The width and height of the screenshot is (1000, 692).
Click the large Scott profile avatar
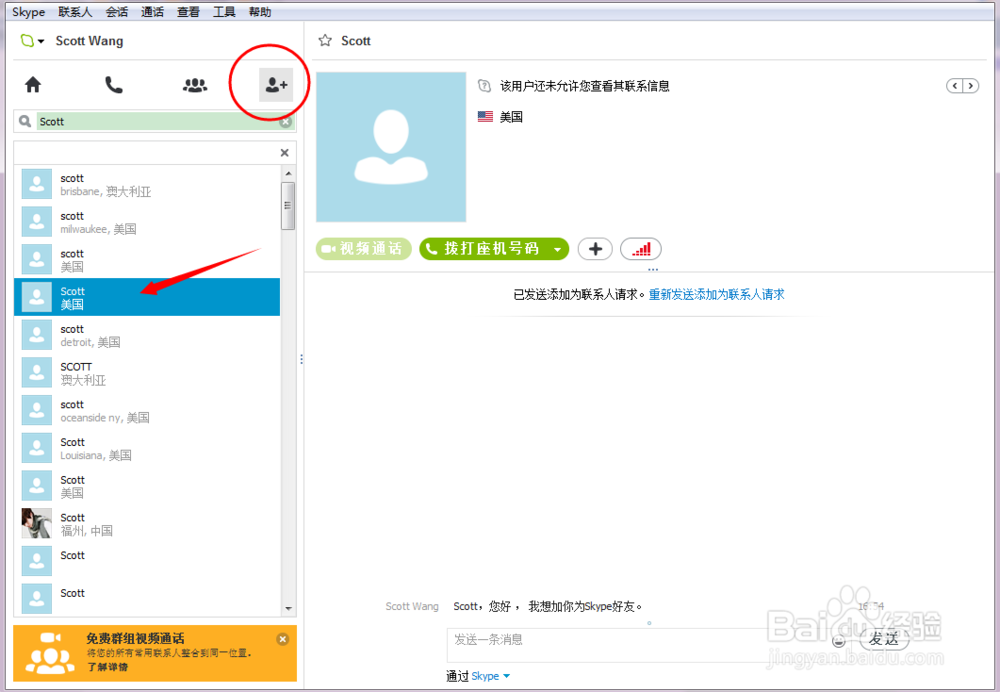(391, 147)
